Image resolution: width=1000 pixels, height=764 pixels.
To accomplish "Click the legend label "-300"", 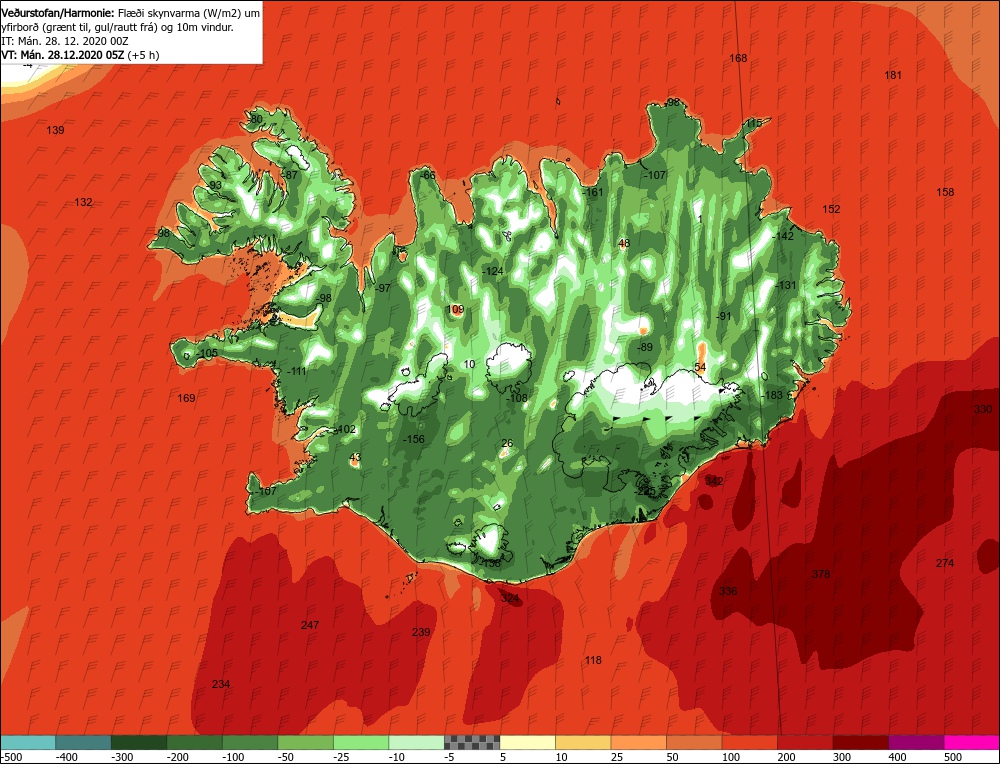I will pos(122,757).
